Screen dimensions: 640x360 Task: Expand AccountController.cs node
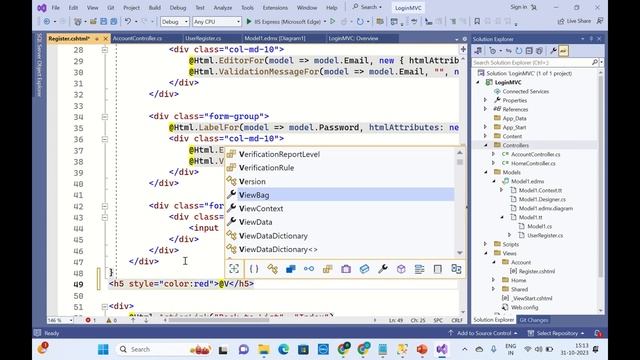[493, 154]
